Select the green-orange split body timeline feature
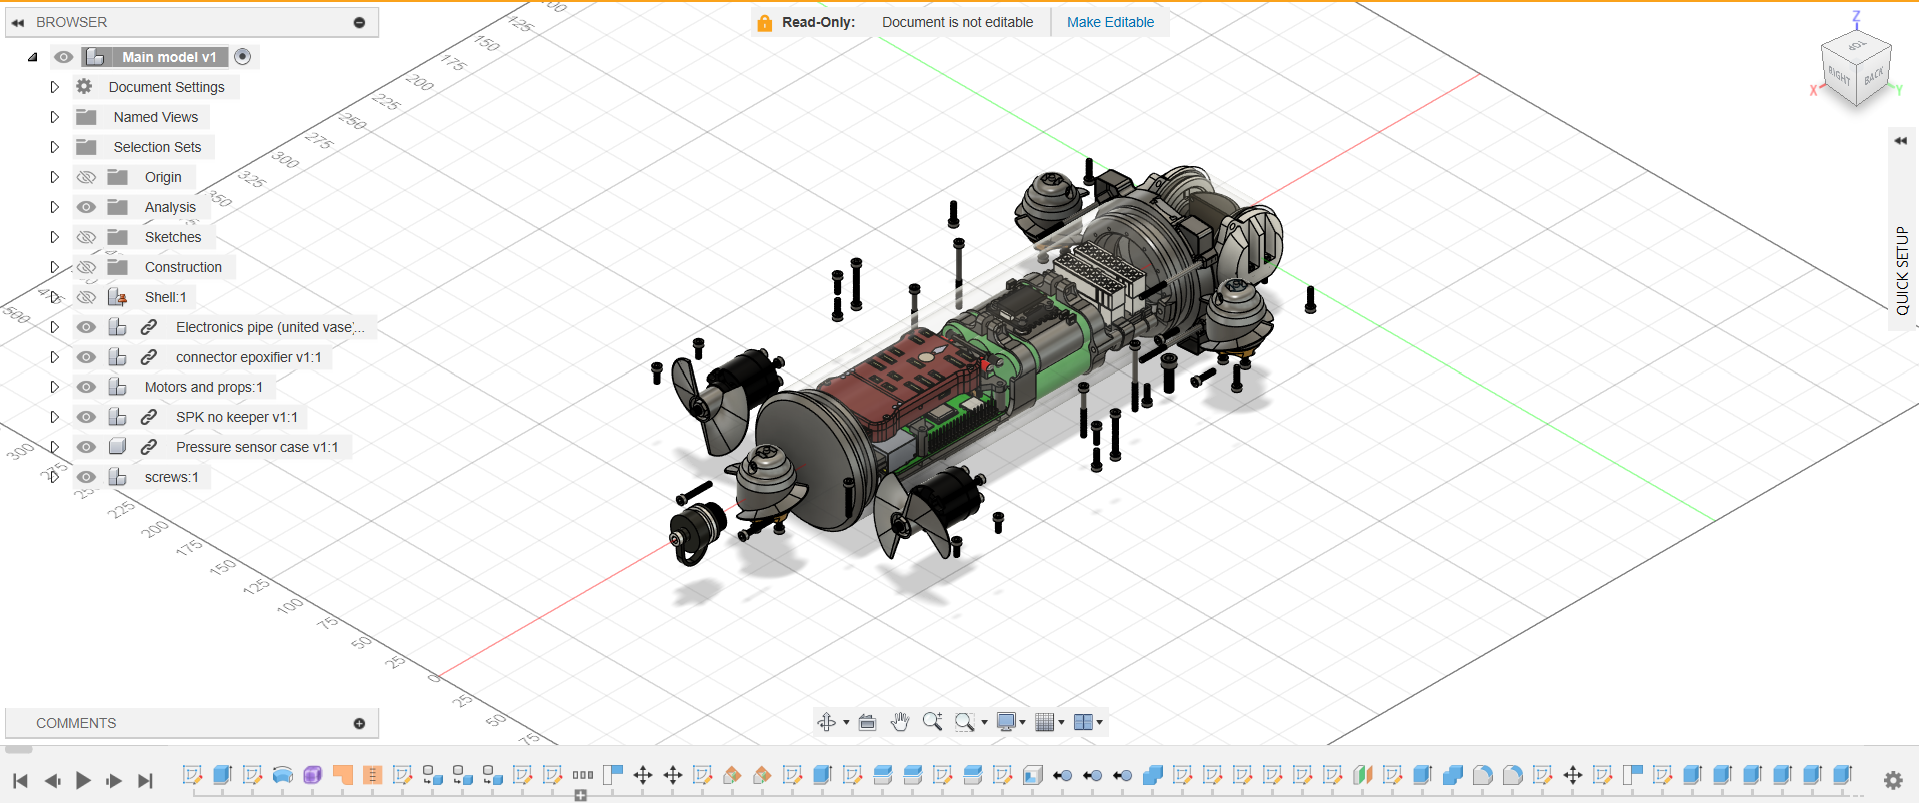 1363,775
